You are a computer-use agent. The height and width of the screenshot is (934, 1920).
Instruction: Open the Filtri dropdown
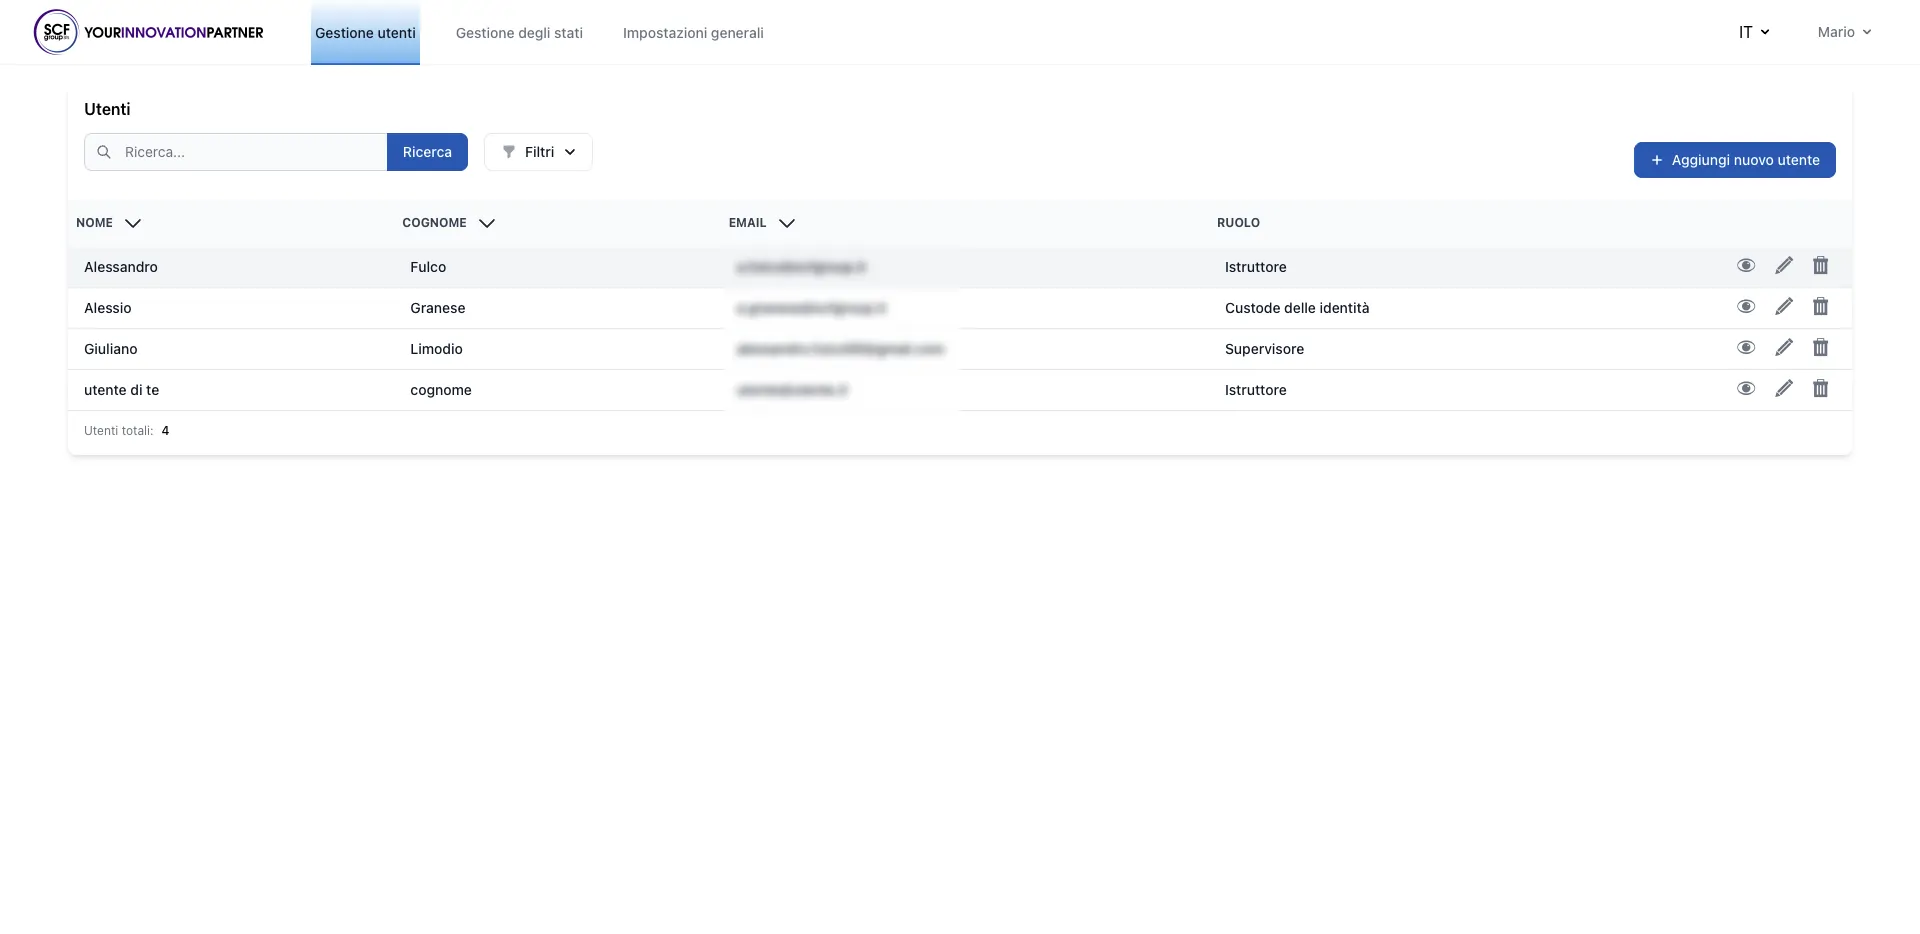click(x=538, y=152)
